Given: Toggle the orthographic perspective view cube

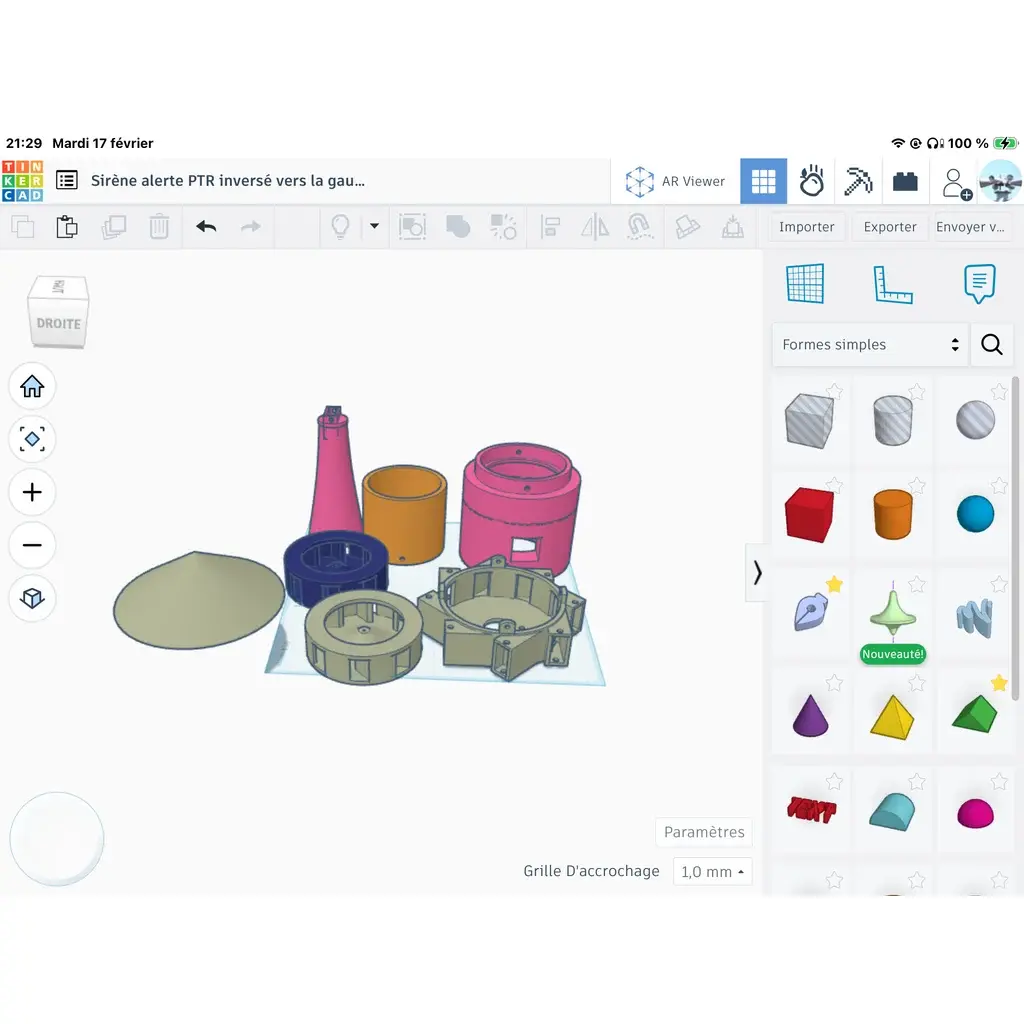Looking at the screenshot, I should [32, 598].
